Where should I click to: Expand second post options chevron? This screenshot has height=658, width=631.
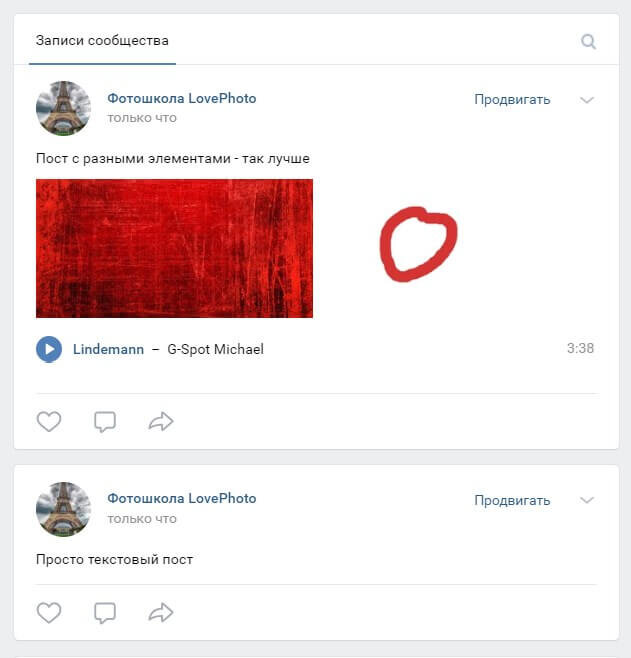coord(587,500)
